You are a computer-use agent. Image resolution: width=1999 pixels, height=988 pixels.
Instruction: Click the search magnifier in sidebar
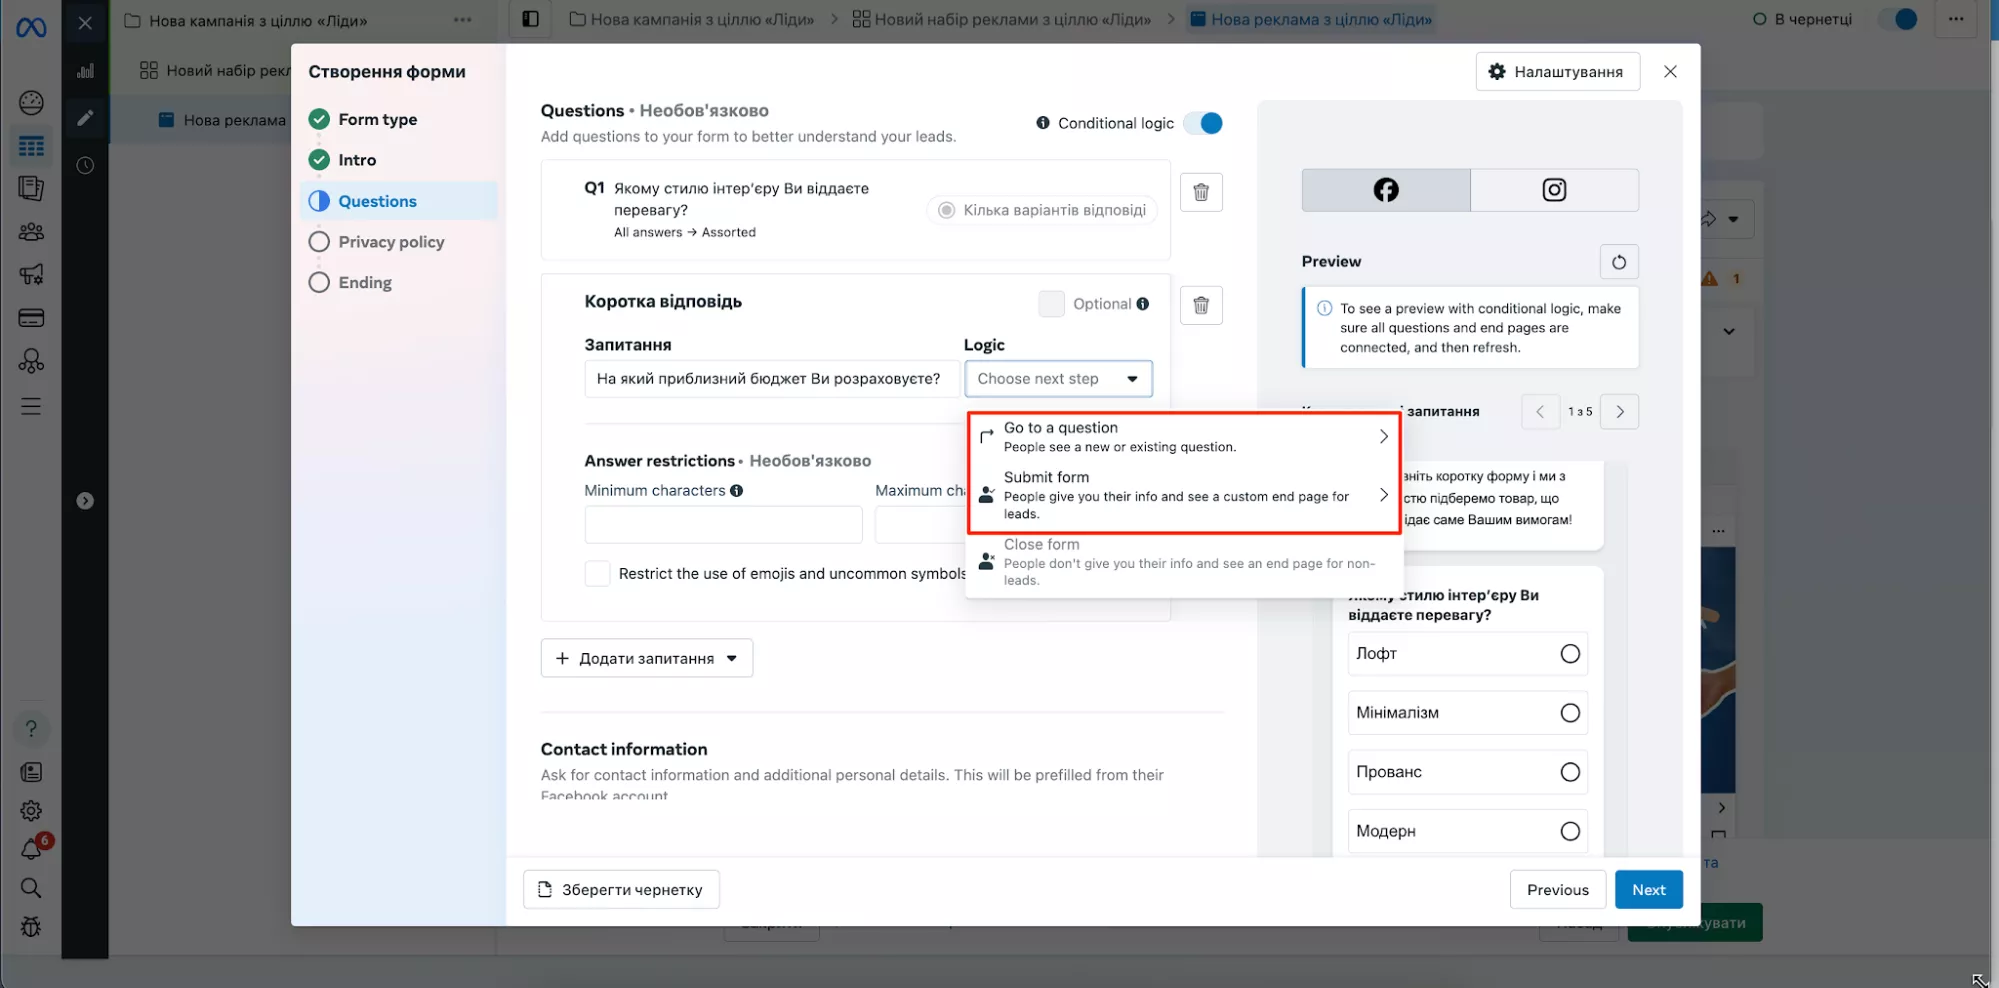tap(31, 888)
